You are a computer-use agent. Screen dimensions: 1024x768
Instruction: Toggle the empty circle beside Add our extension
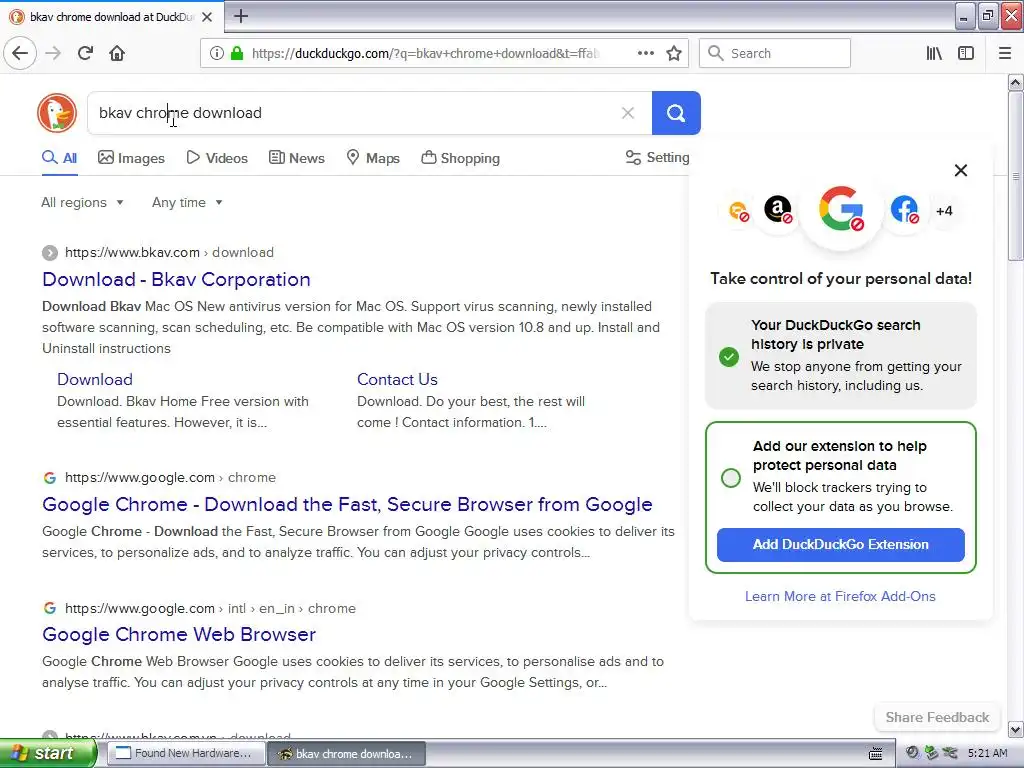(731, 477)
